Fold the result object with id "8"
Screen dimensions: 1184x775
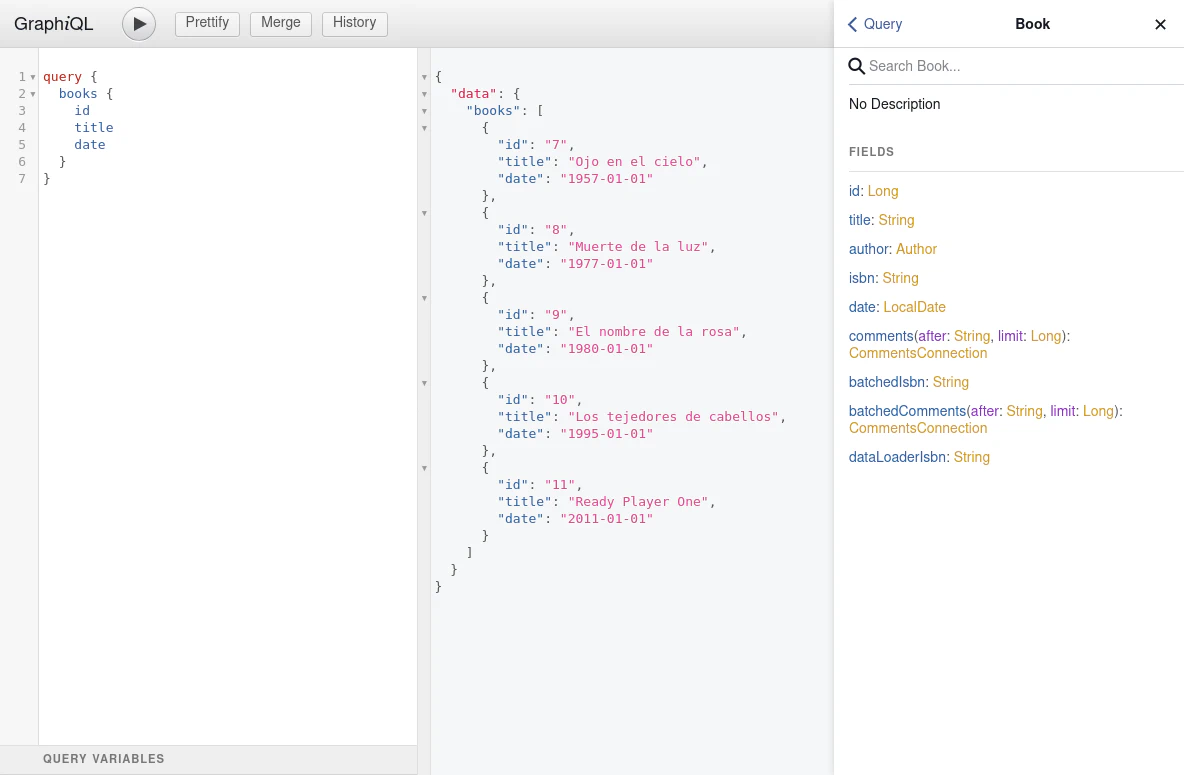(424, 213)
